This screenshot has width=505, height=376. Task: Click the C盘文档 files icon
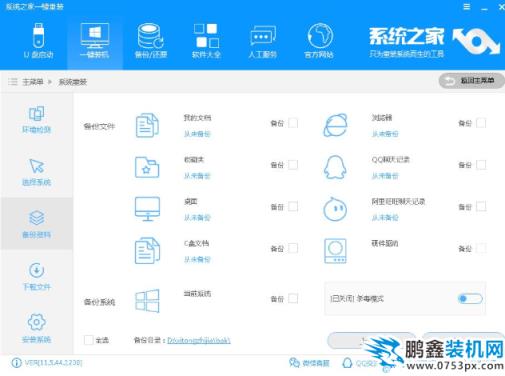pyautogui.click(x=147, y=251)
